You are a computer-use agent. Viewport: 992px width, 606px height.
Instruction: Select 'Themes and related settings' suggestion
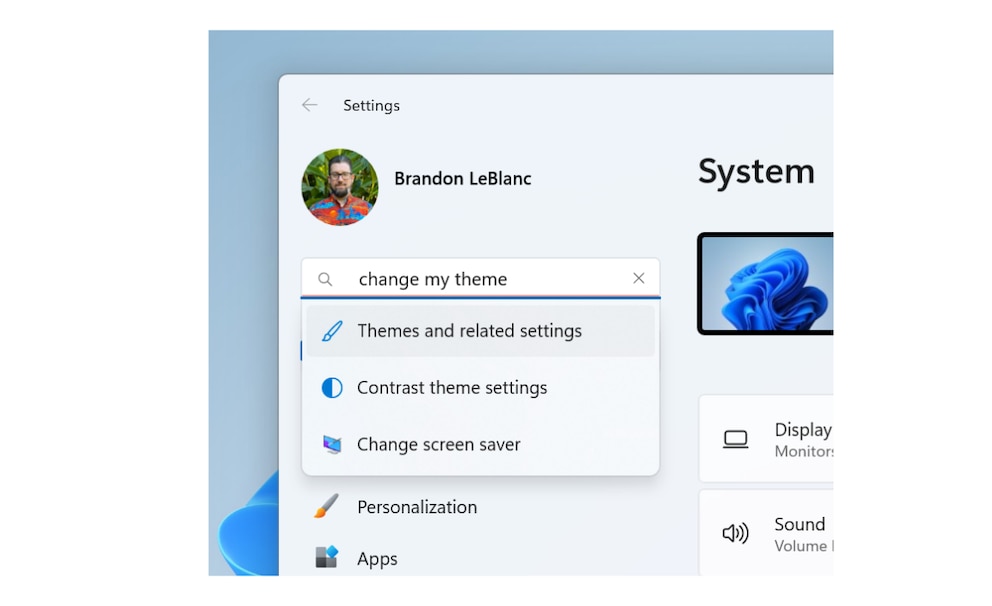click(x=481, y=331)
